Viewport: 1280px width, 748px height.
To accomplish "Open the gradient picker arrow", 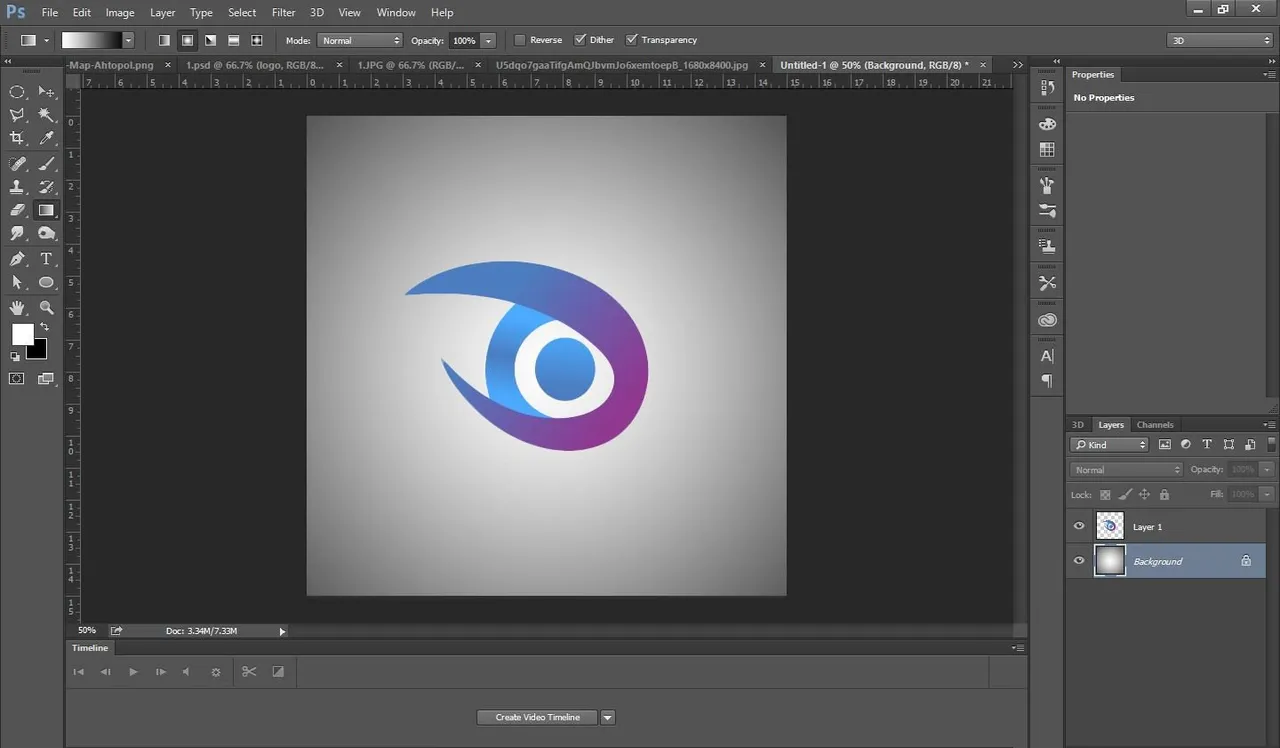I will [x=128, y=40].
